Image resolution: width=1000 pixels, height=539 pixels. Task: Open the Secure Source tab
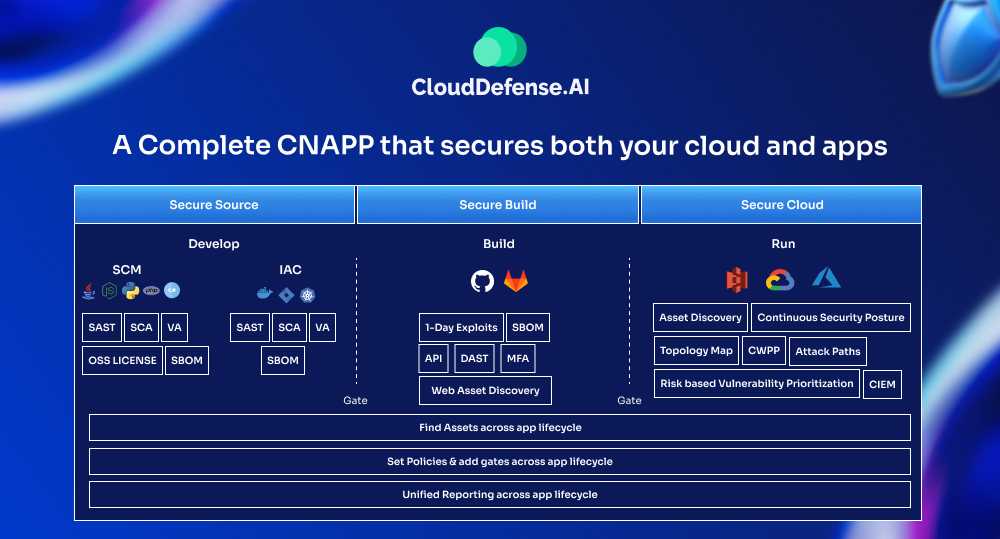[214, 205]
